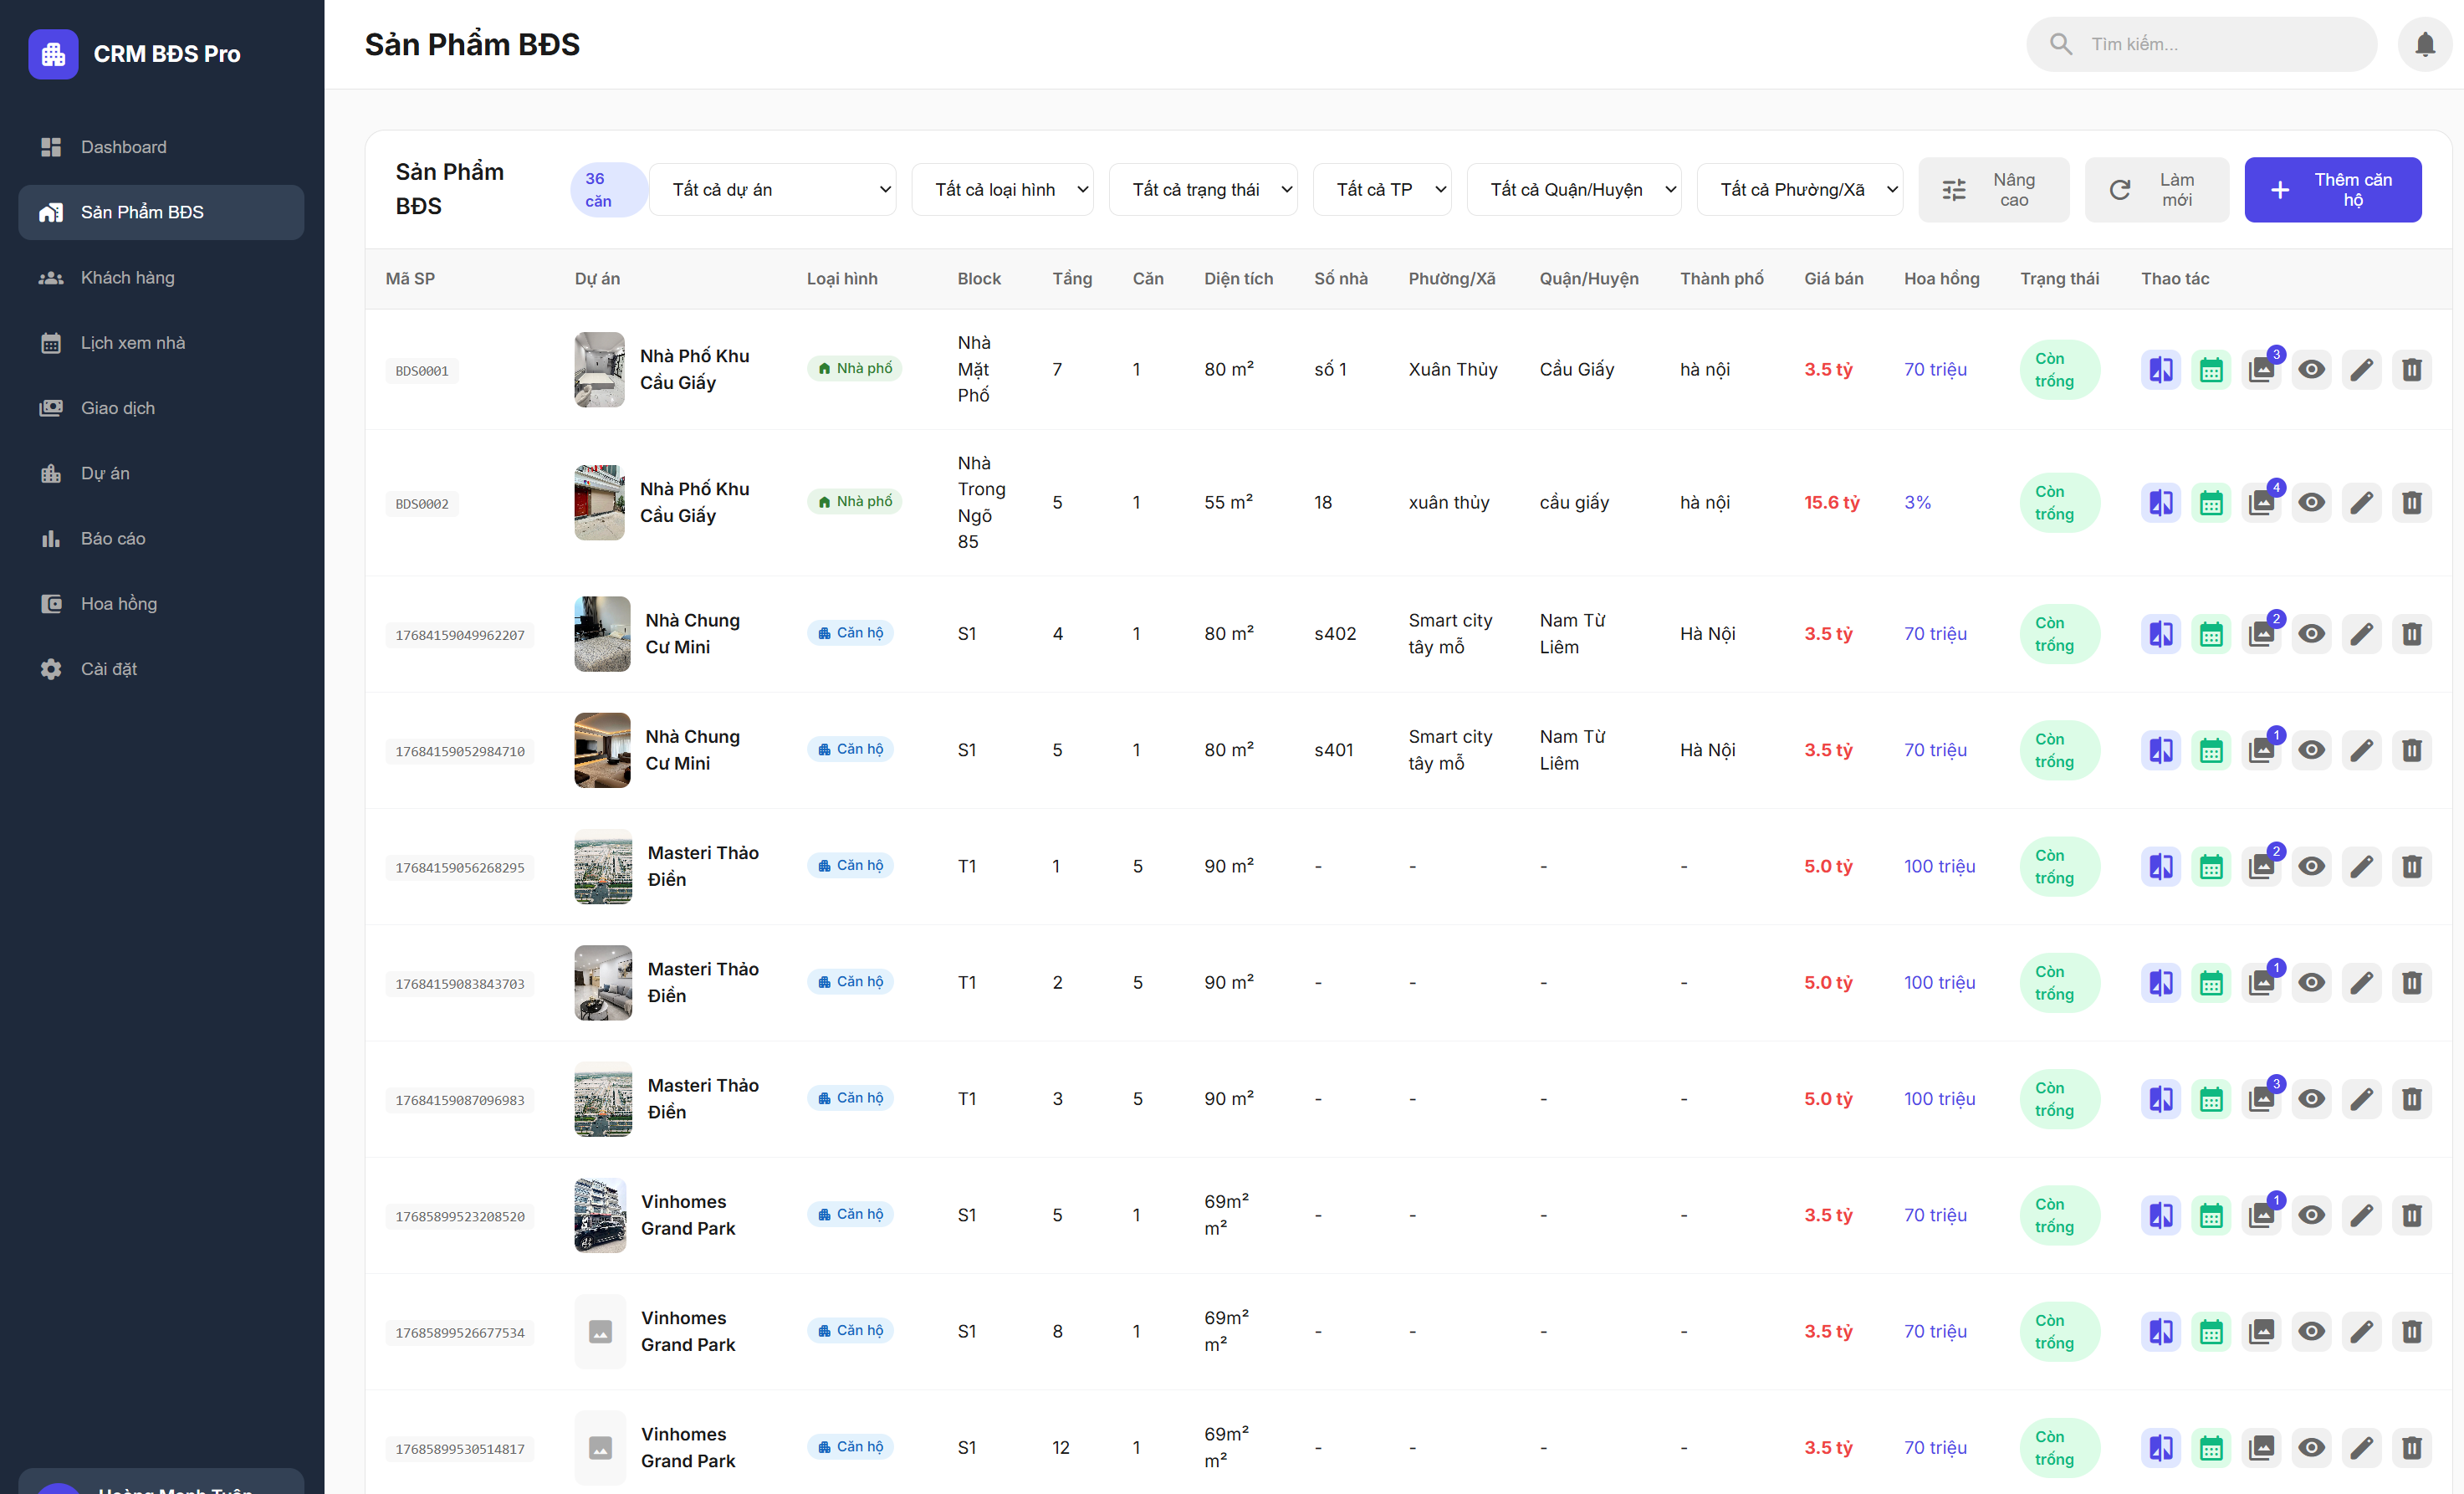The width and height of the screenshot is (2464, 1494).
Task: Click the CRM BĐS Pro logo icon
Action: tap(53, 54)
